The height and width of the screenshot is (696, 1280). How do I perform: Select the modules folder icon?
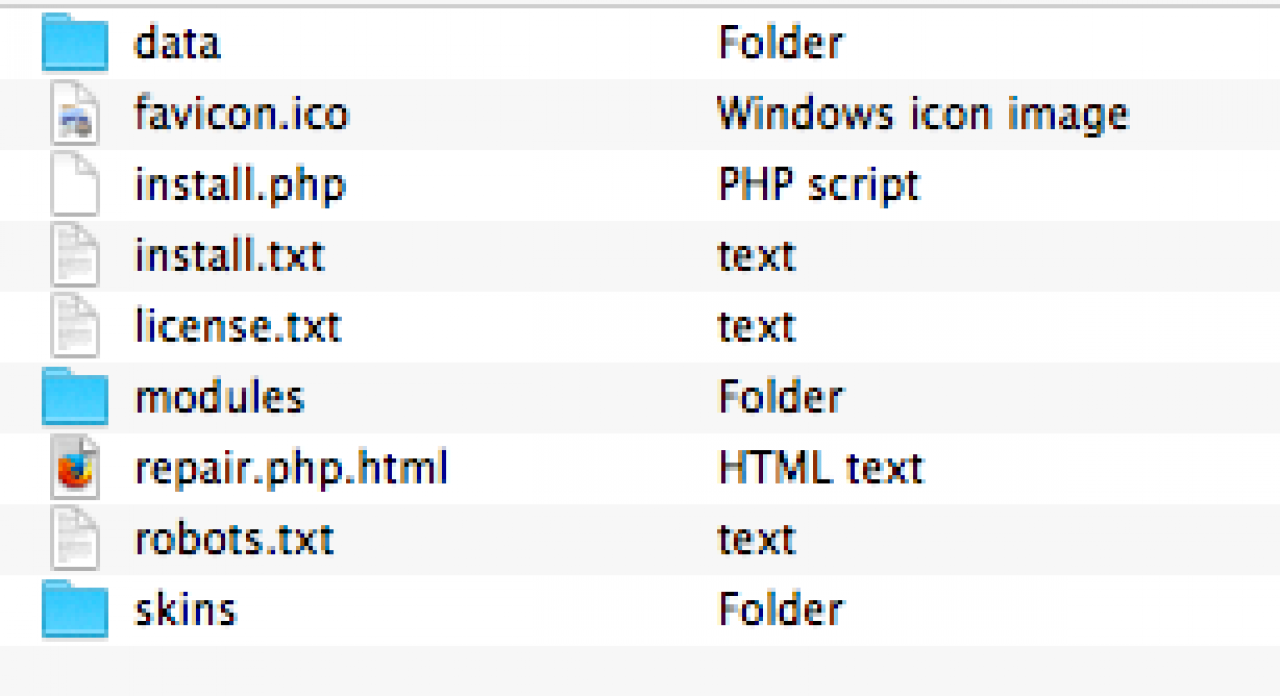(x=75, y=398)
